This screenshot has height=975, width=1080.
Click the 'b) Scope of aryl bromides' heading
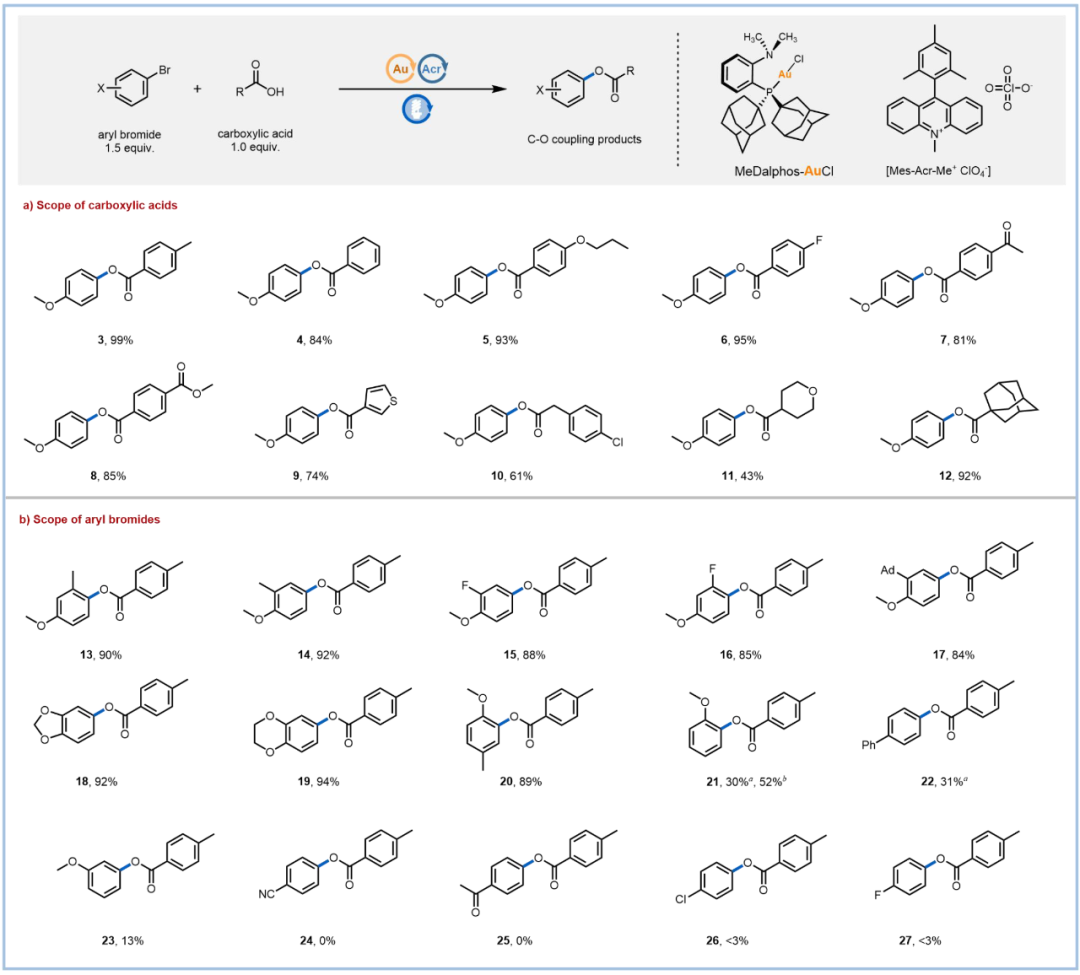click(x=90, y=519)
